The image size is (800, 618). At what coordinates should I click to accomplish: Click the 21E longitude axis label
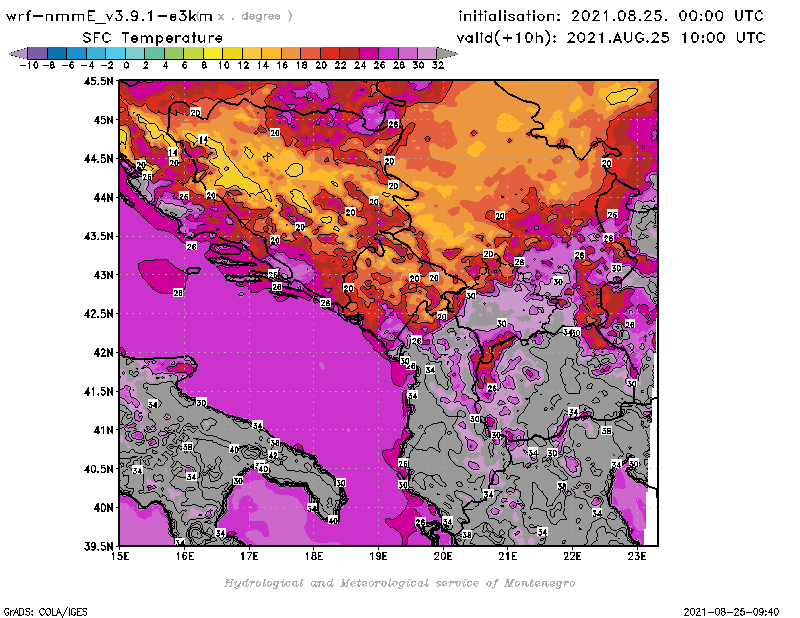(508, 556)
